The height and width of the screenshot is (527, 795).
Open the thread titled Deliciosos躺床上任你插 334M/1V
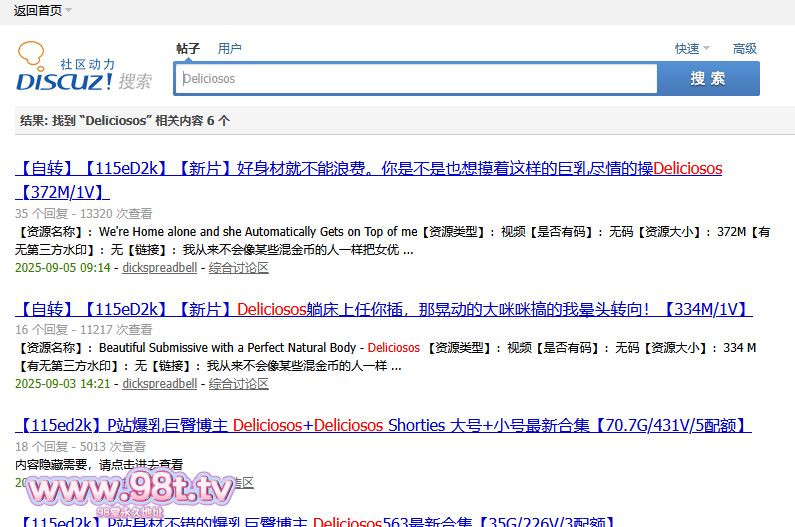coord(384,309)
